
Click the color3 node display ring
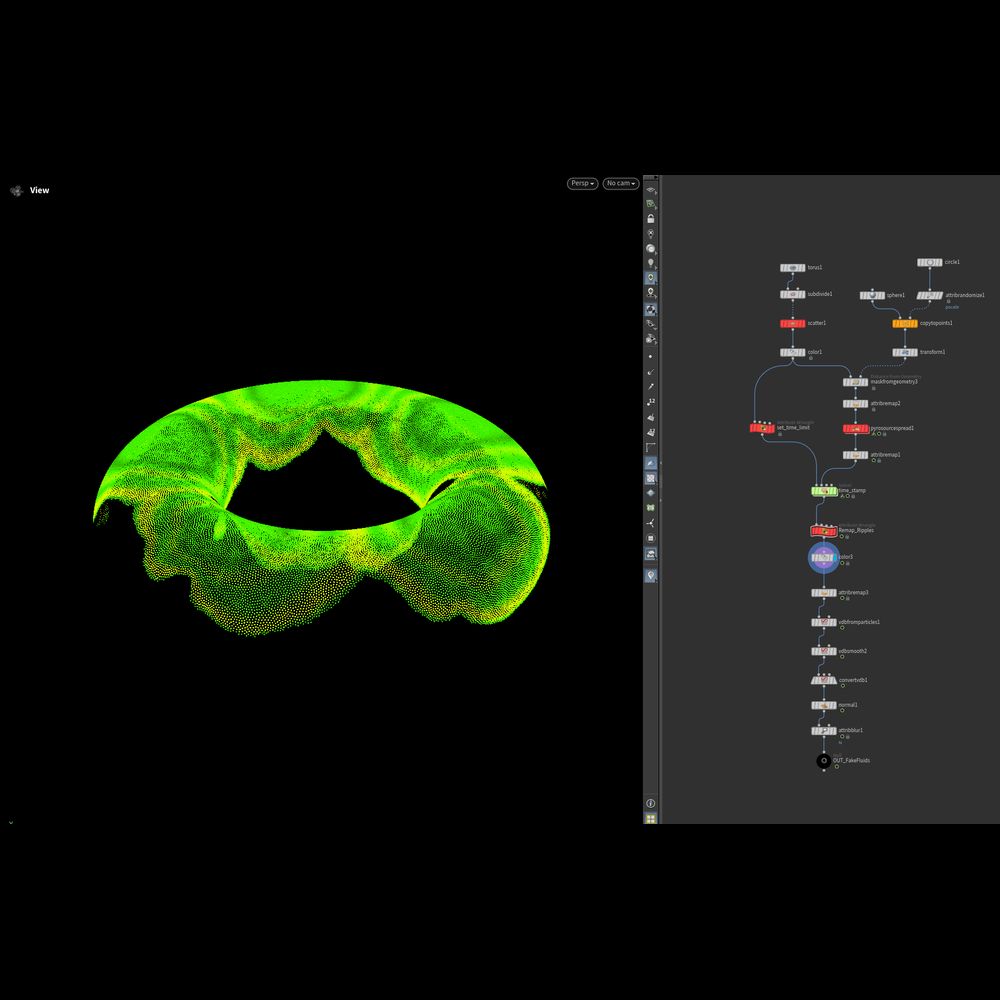tap(823, 558)
